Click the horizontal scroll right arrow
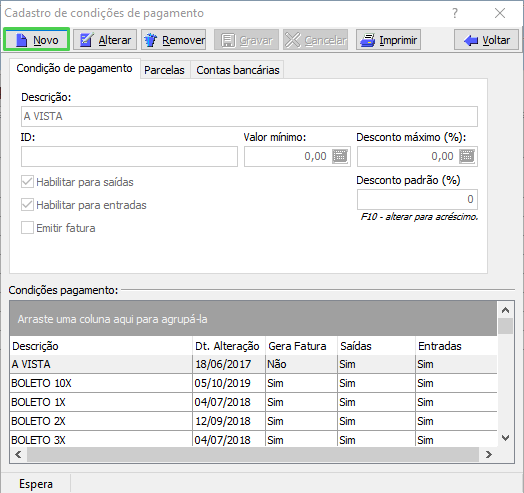 coord(489,455)
